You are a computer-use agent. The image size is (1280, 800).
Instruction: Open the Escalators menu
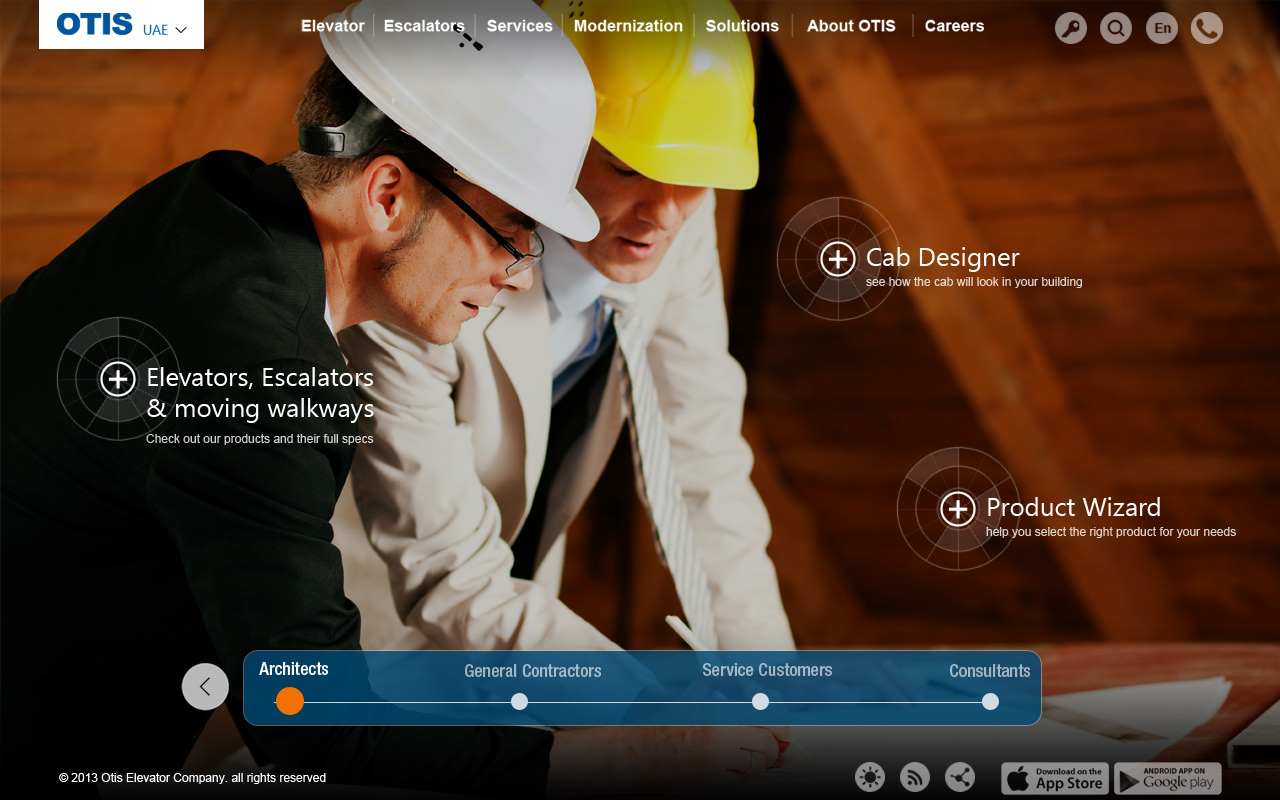pyautogui.click(x=424, y=26)
